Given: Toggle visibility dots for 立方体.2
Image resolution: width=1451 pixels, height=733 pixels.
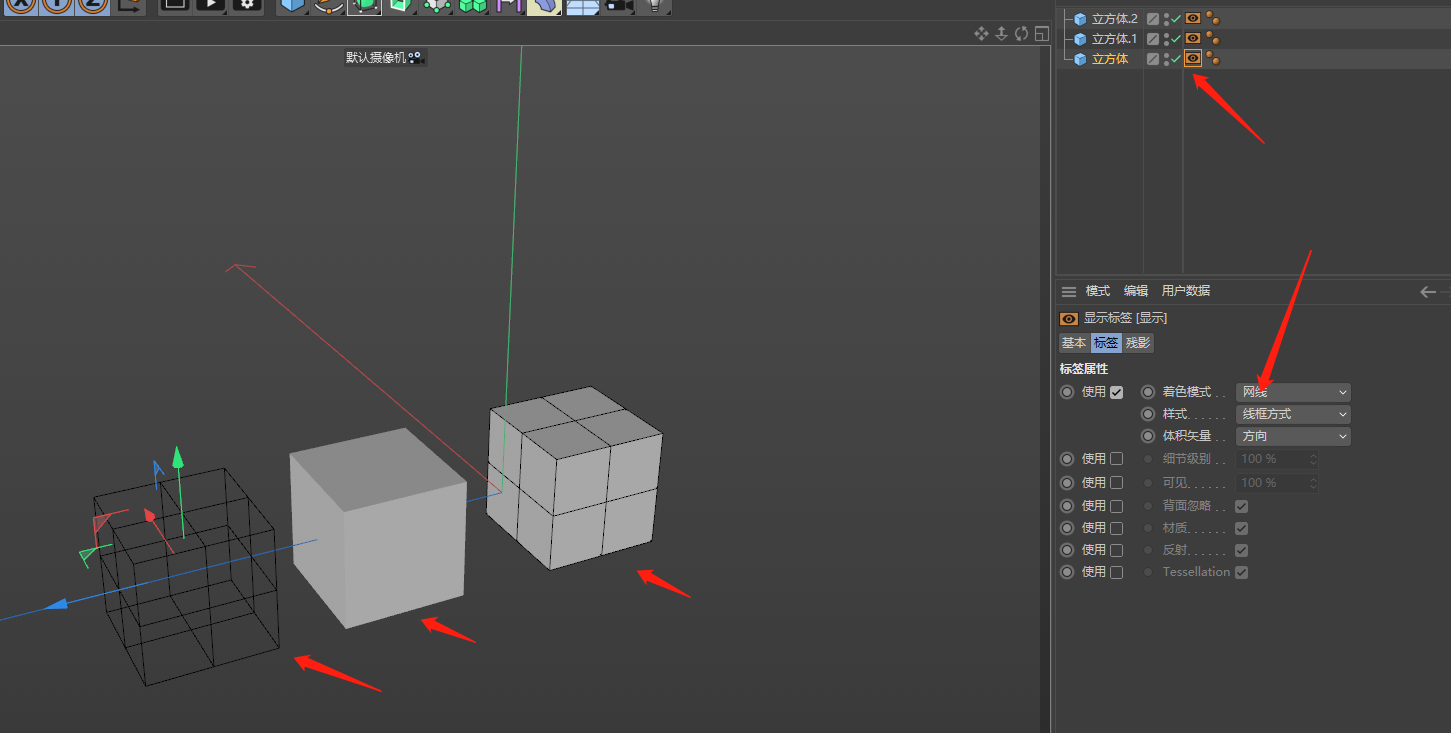Looking at the screenshot, I should [x=1166, y=18].
